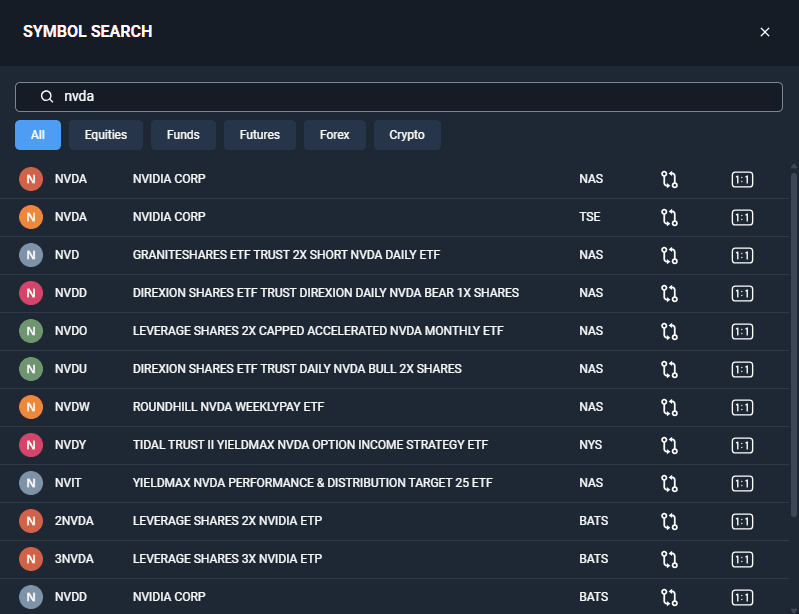Screen dimensions: 799x614
Task: Click compare arrows icon in NVDU row
Action: [669, 369]
